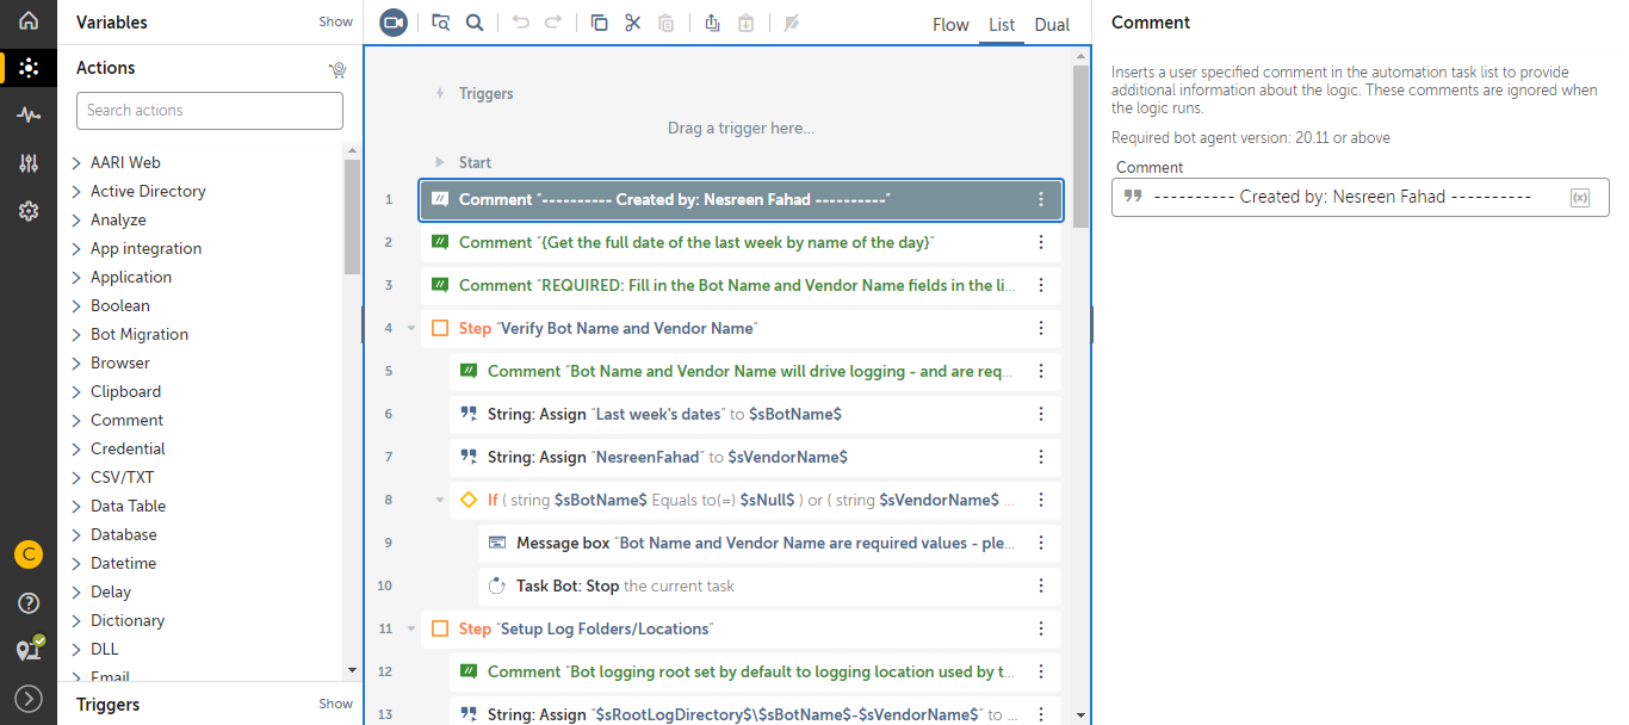
Task: Click the Cut scissors icon
Action: pos(633,22)
